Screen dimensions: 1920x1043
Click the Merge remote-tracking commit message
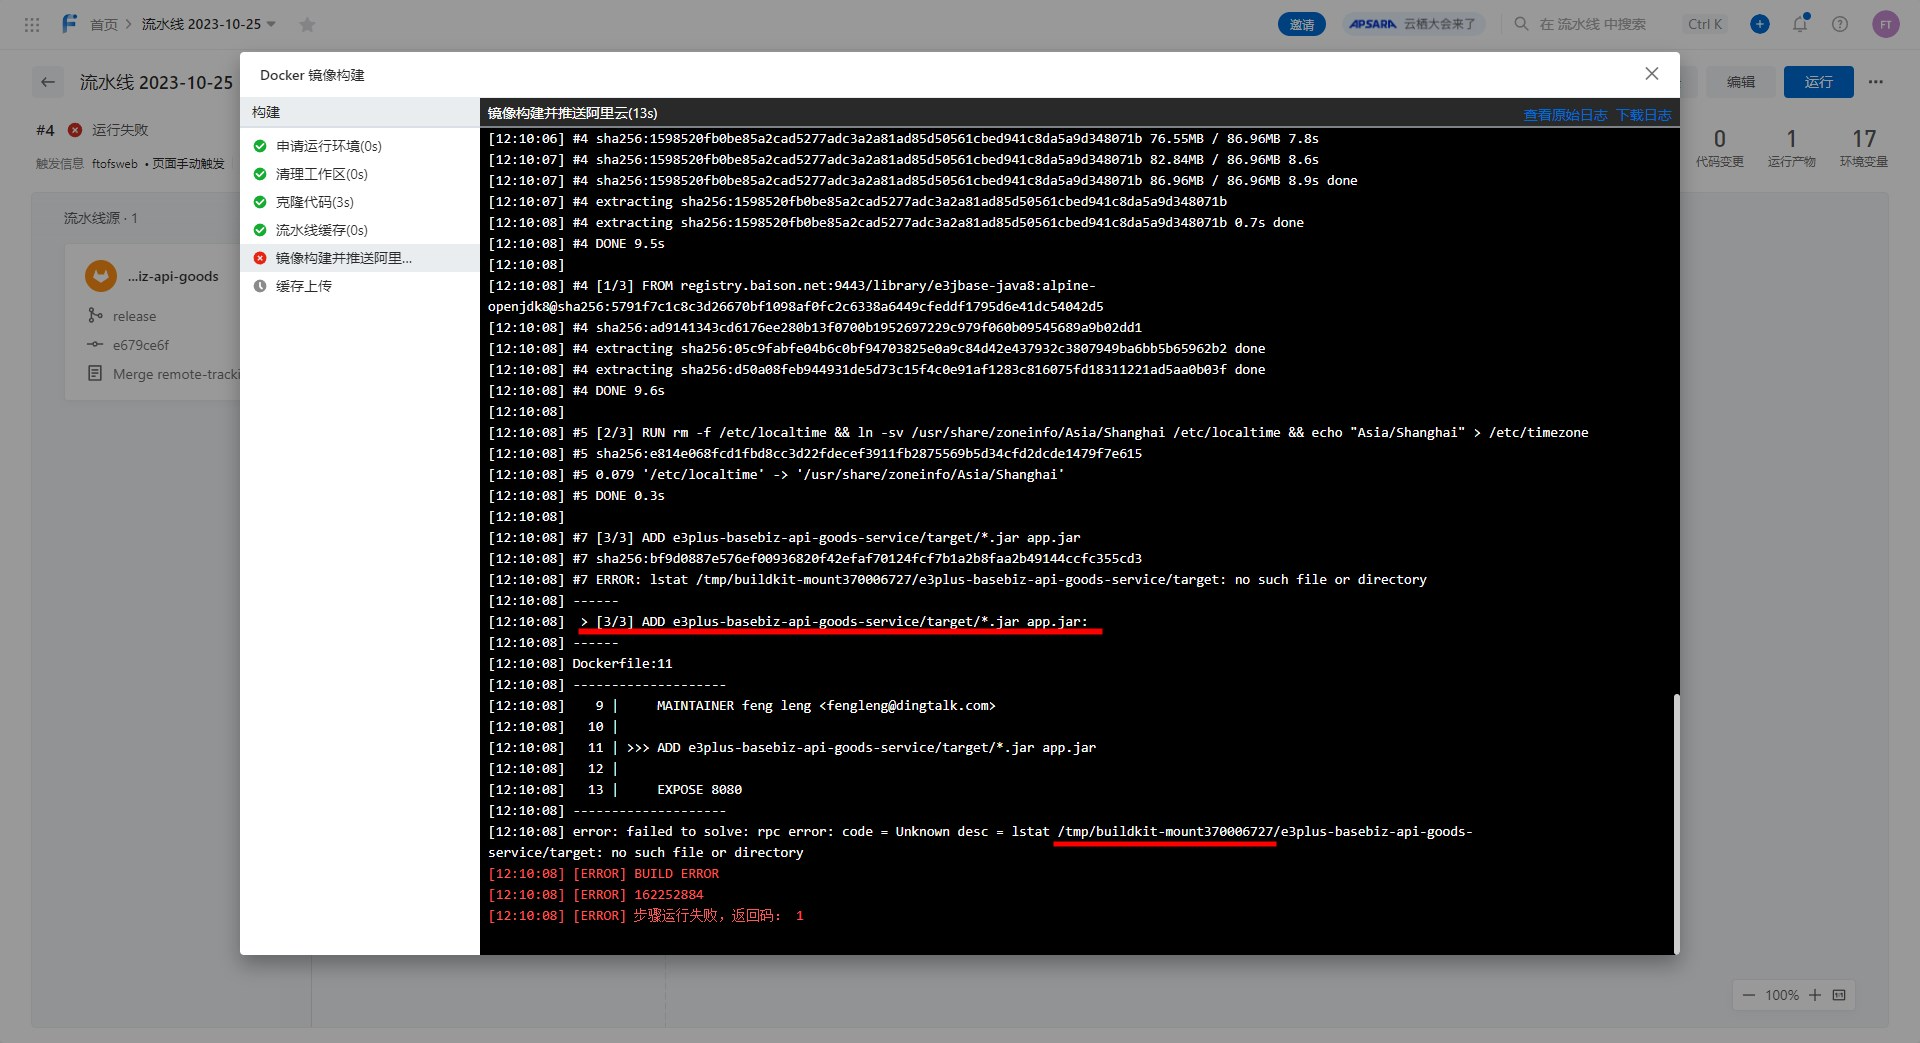click(176, 374)
